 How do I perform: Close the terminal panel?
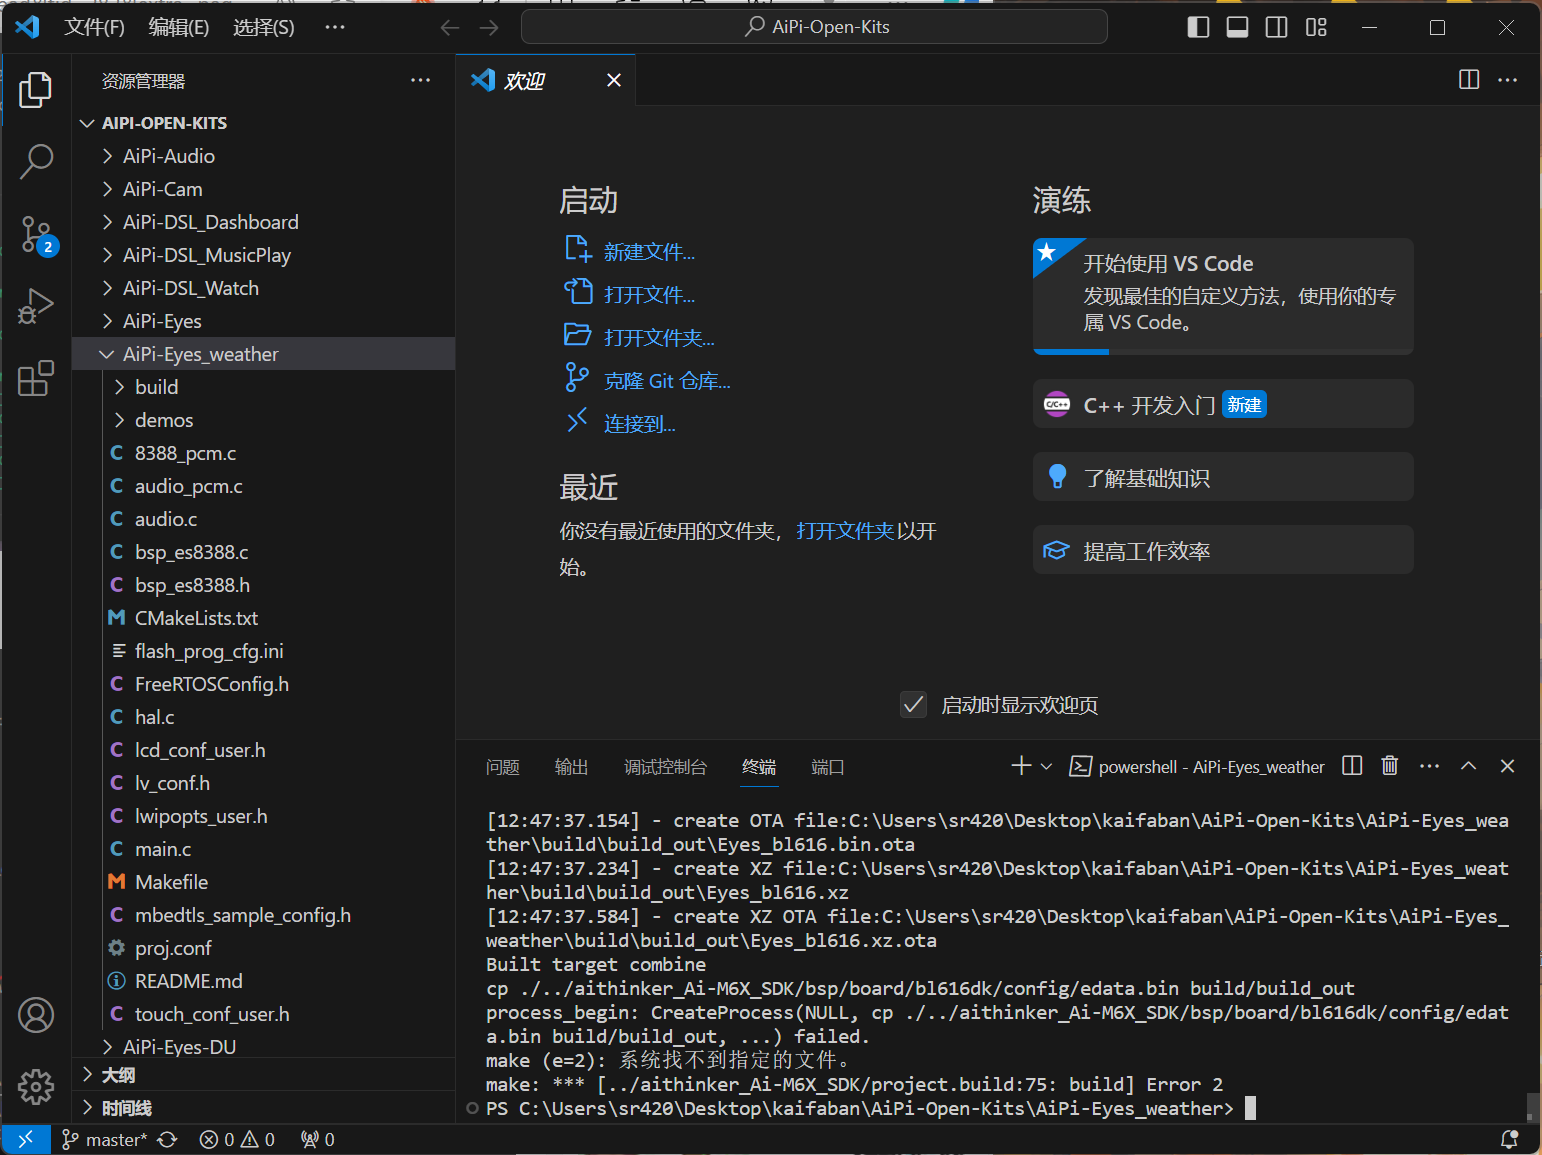[x=1507, y=766]
